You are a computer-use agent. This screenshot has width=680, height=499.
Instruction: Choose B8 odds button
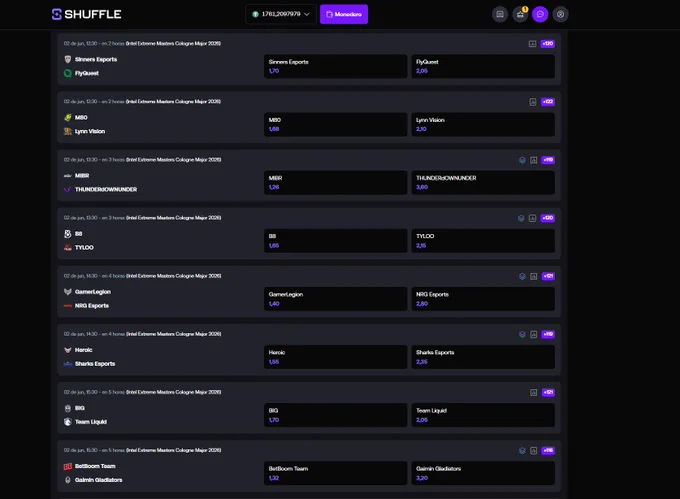(336, 241)
